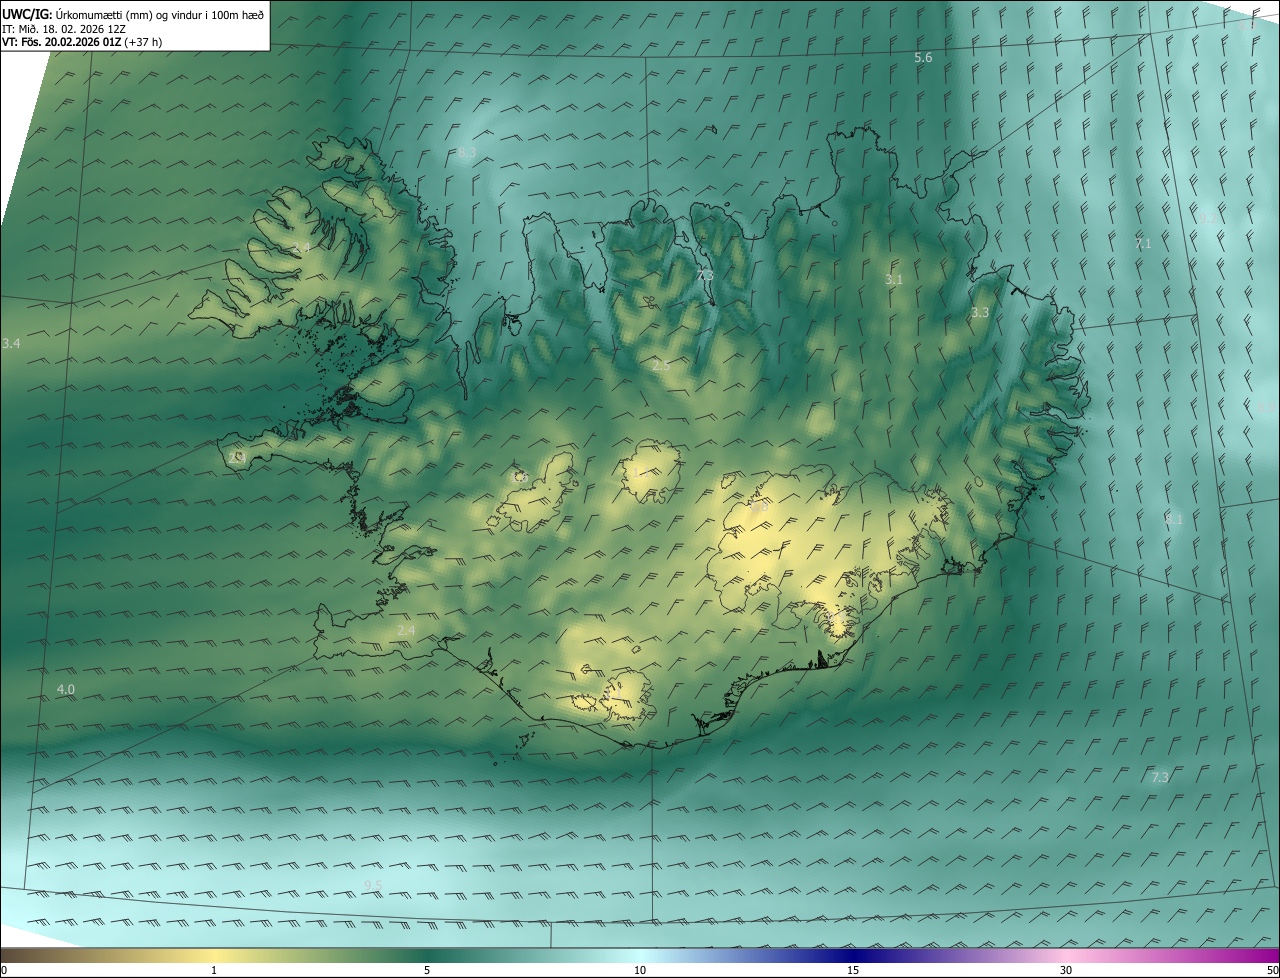Screen dimensions: 1280x978
Task: Click the 4.0 value label on the map
Action: point(66,690)
